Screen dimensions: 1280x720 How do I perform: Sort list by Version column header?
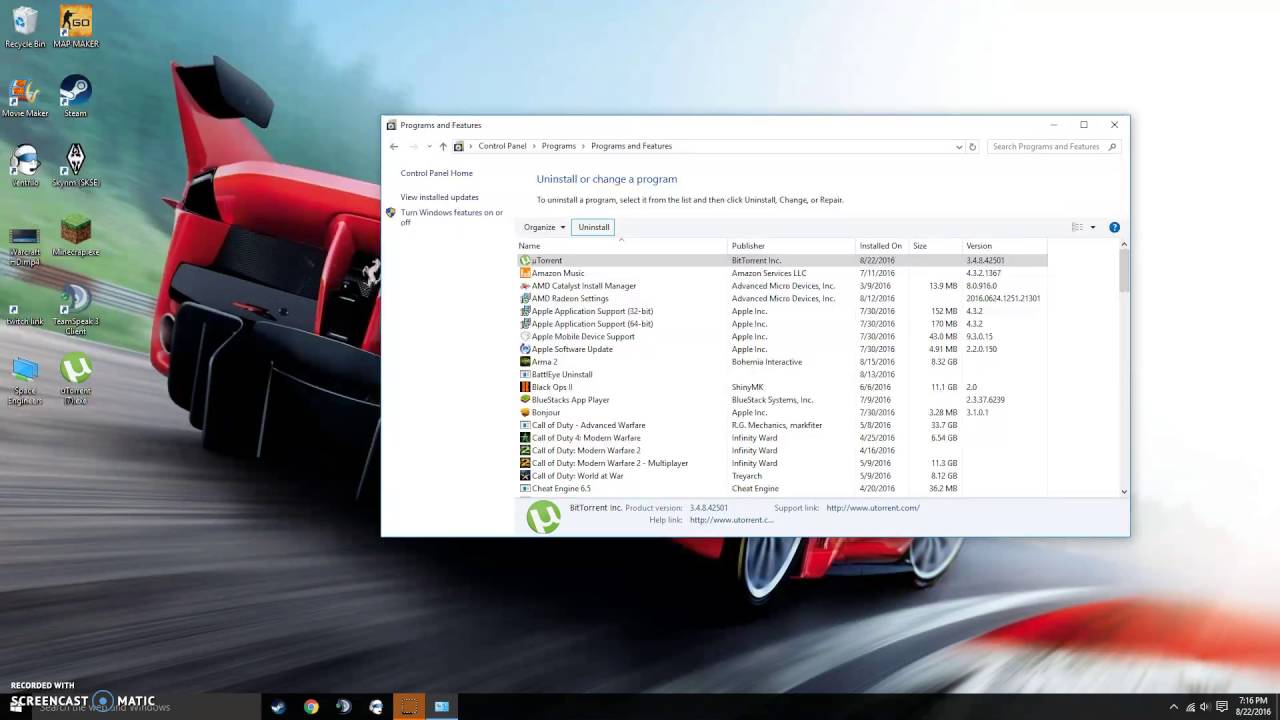click(1004, 246)
